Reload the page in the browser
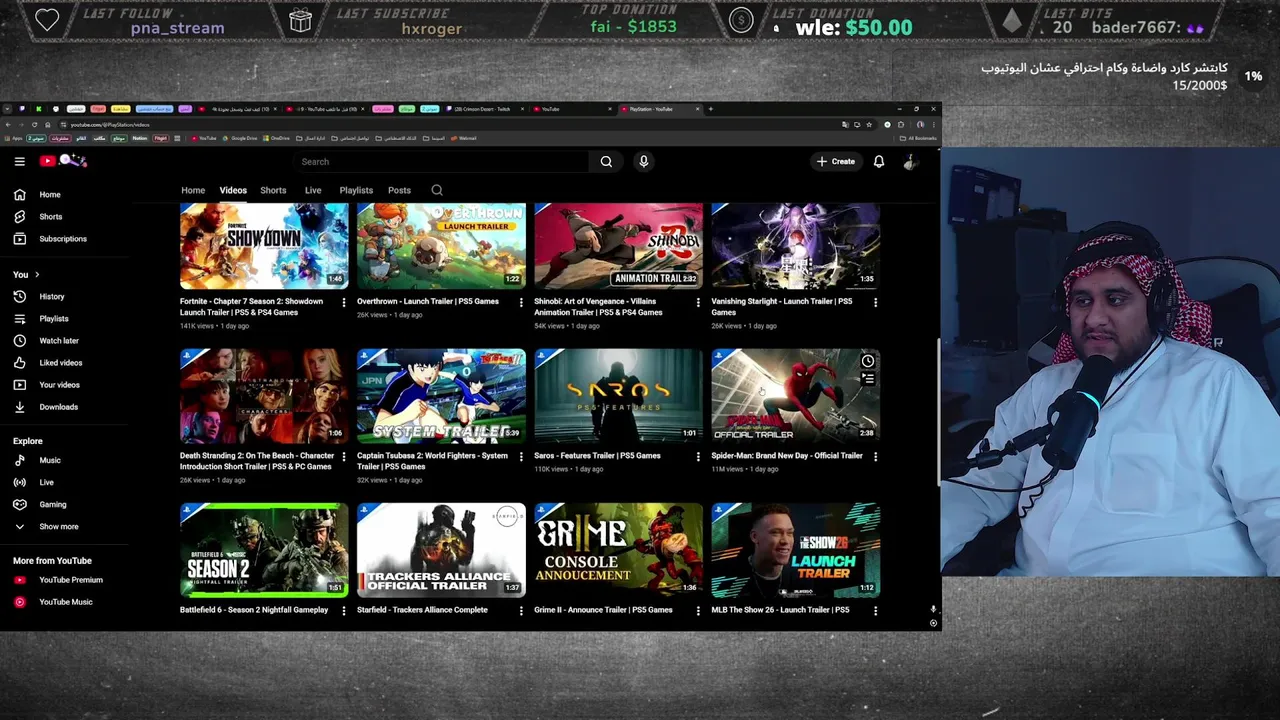 click(34, 125)
